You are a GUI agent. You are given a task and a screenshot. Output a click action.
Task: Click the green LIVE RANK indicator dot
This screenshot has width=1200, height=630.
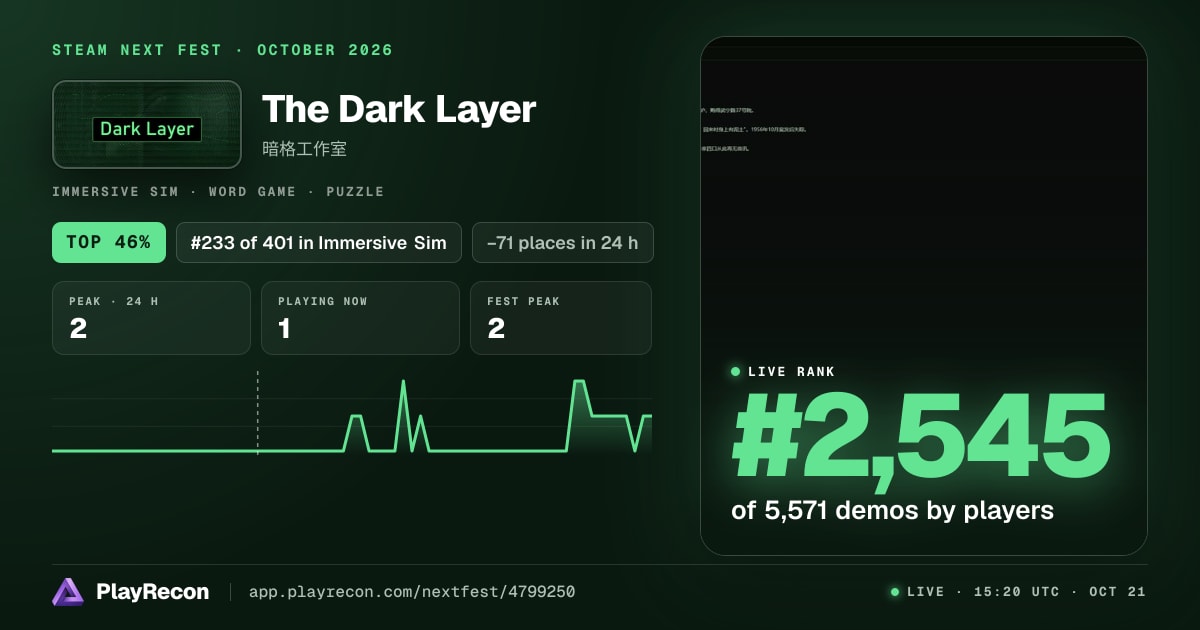[736, 372]
